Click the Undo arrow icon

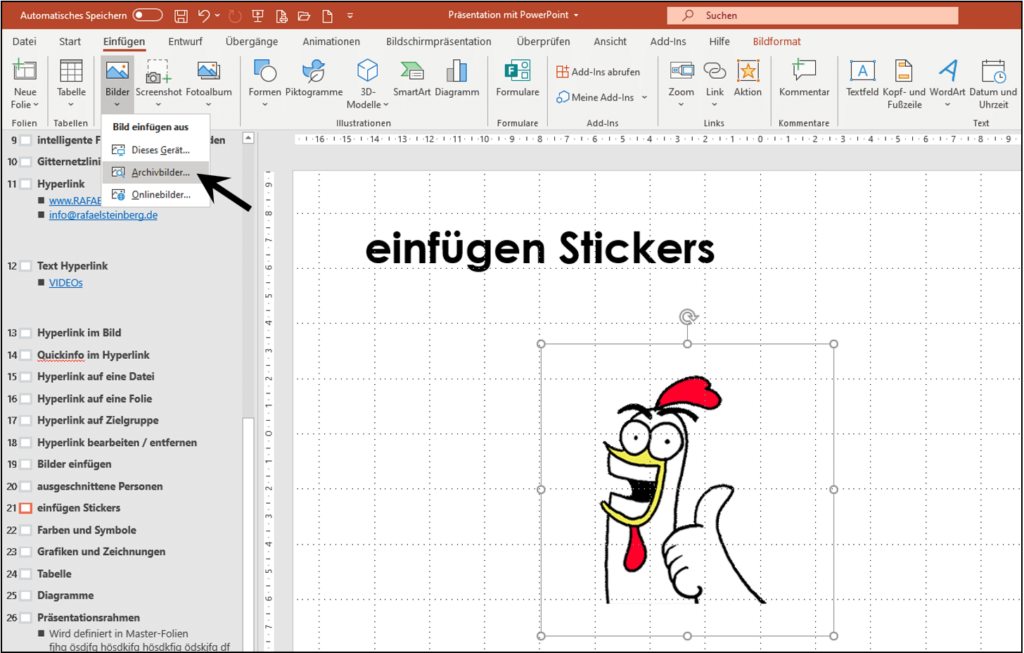(x=204, y=16)
